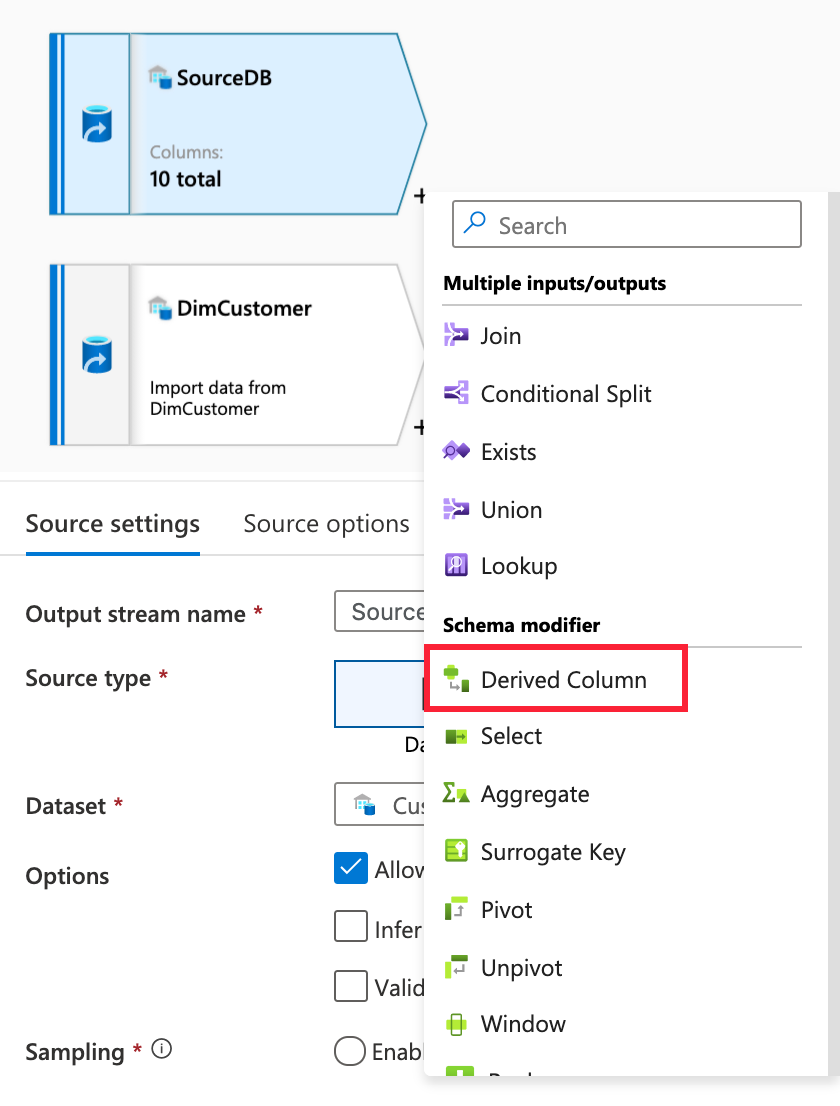Viewport: 840px width, 1106px height.
Task: Select the Enable sampling radio button
Action: 350,1051
